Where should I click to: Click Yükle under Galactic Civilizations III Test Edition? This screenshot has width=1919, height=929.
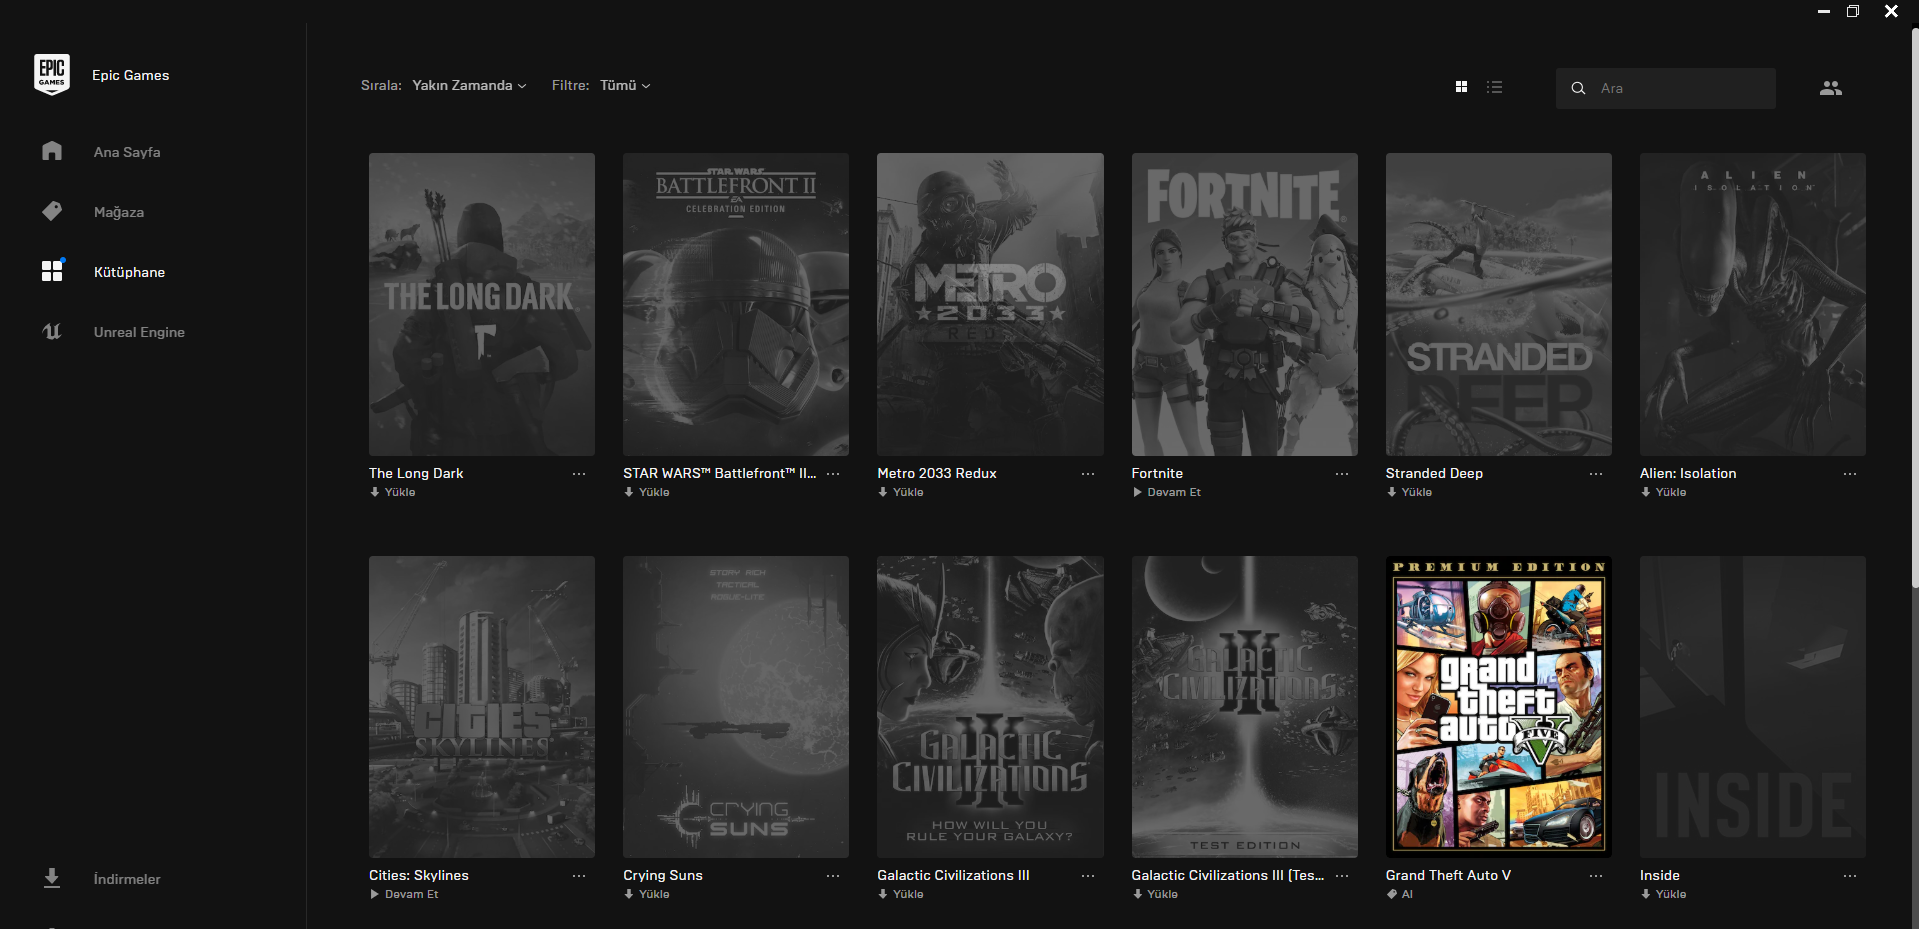[x=1155, y=894]
